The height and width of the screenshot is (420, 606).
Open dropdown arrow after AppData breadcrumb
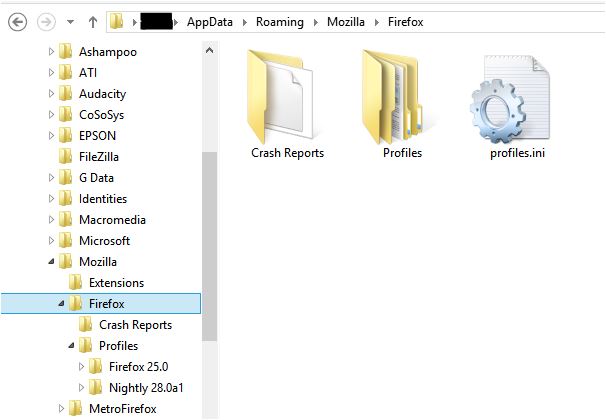[245, 22]
